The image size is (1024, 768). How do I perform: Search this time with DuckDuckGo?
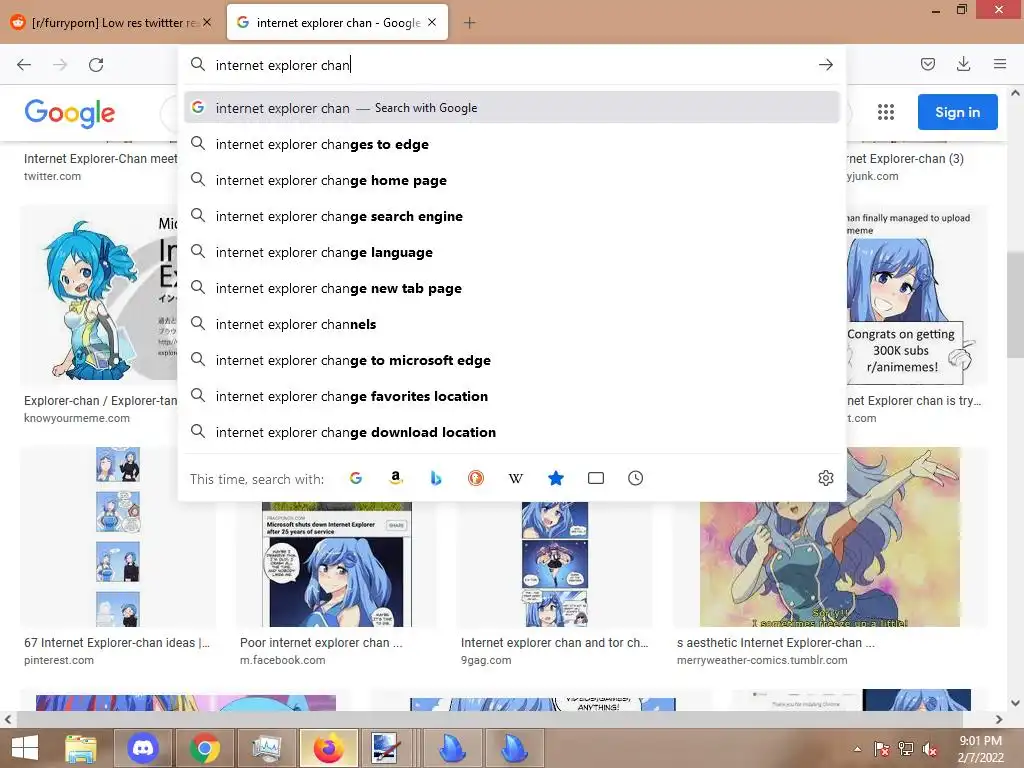point(475,478)
